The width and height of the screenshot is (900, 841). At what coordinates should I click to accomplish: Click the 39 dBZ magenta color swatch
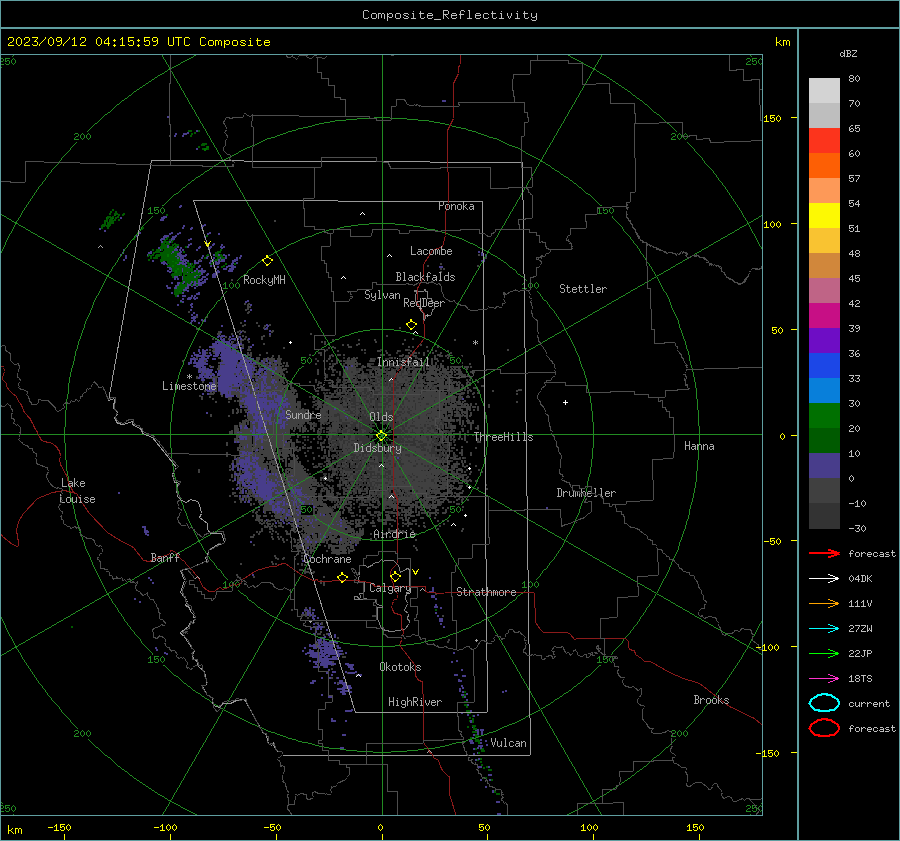(824, 315)
